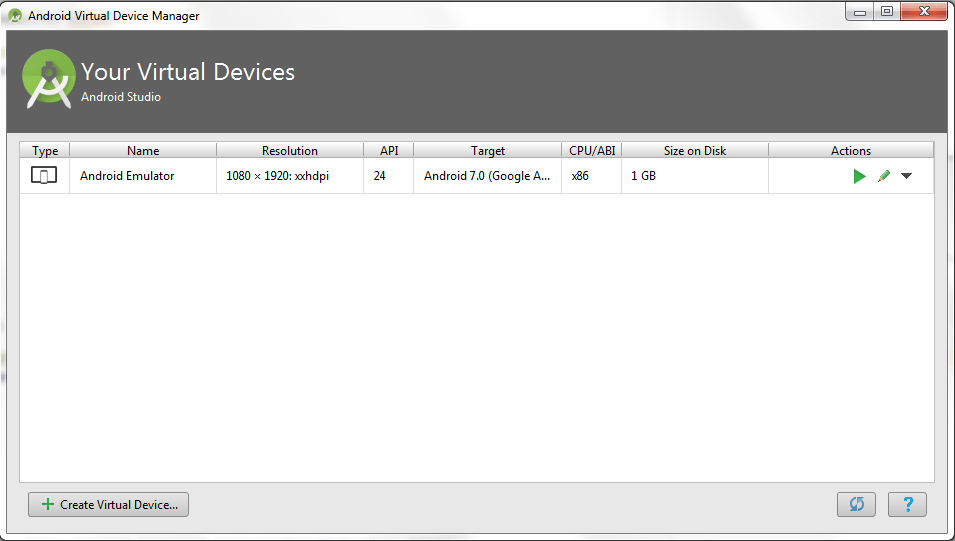955x541 pixels.
Task: Sort by the Size on Disk column header
Action: 695,150
